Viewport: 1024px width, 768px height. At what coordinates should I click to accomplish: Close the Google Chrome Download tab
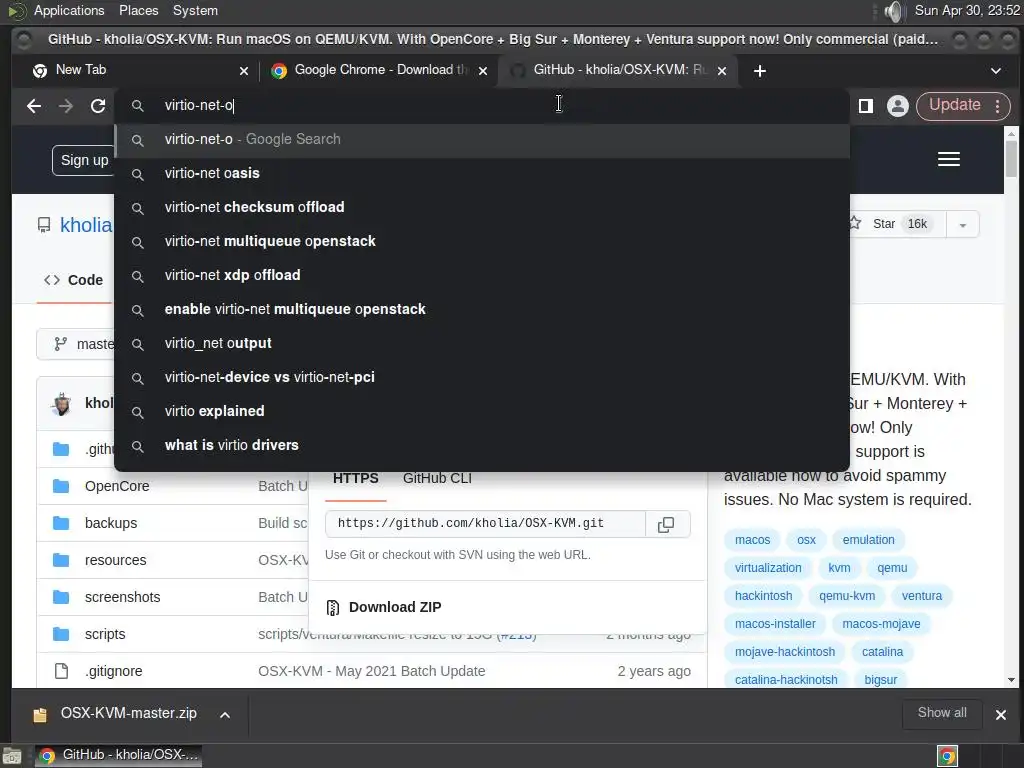(483, 71)
